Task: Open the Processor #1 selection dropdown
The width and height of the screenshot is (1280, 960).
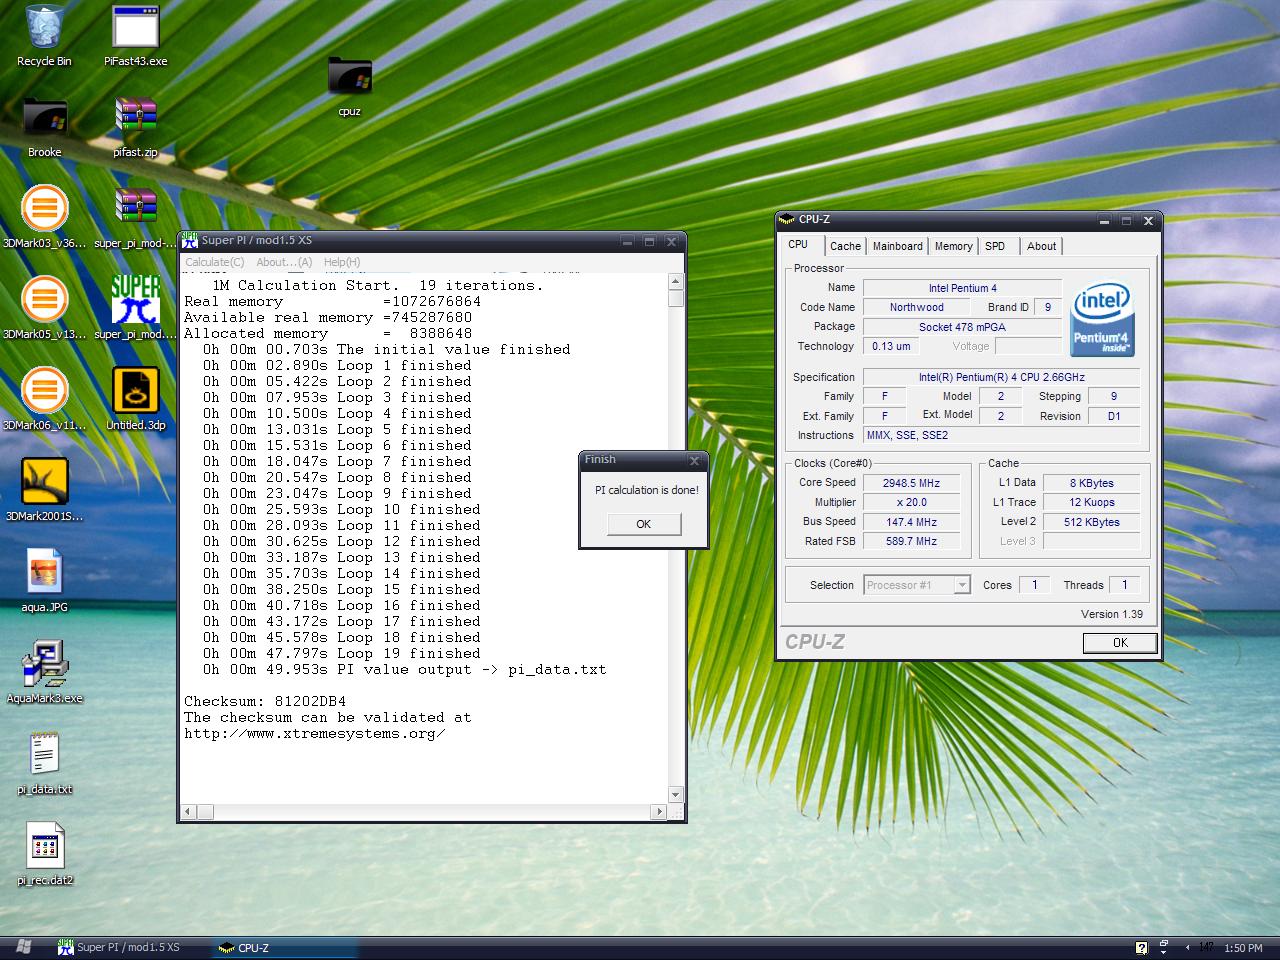Action: click(x=962, y=585)
